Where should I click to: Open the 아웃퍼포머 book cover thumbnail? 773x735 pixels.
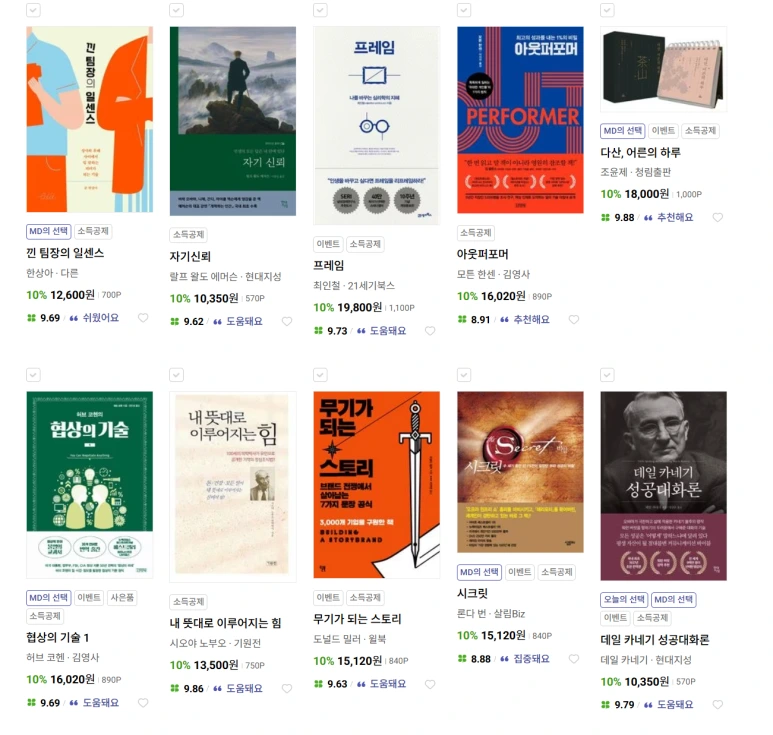click(520, 120)
